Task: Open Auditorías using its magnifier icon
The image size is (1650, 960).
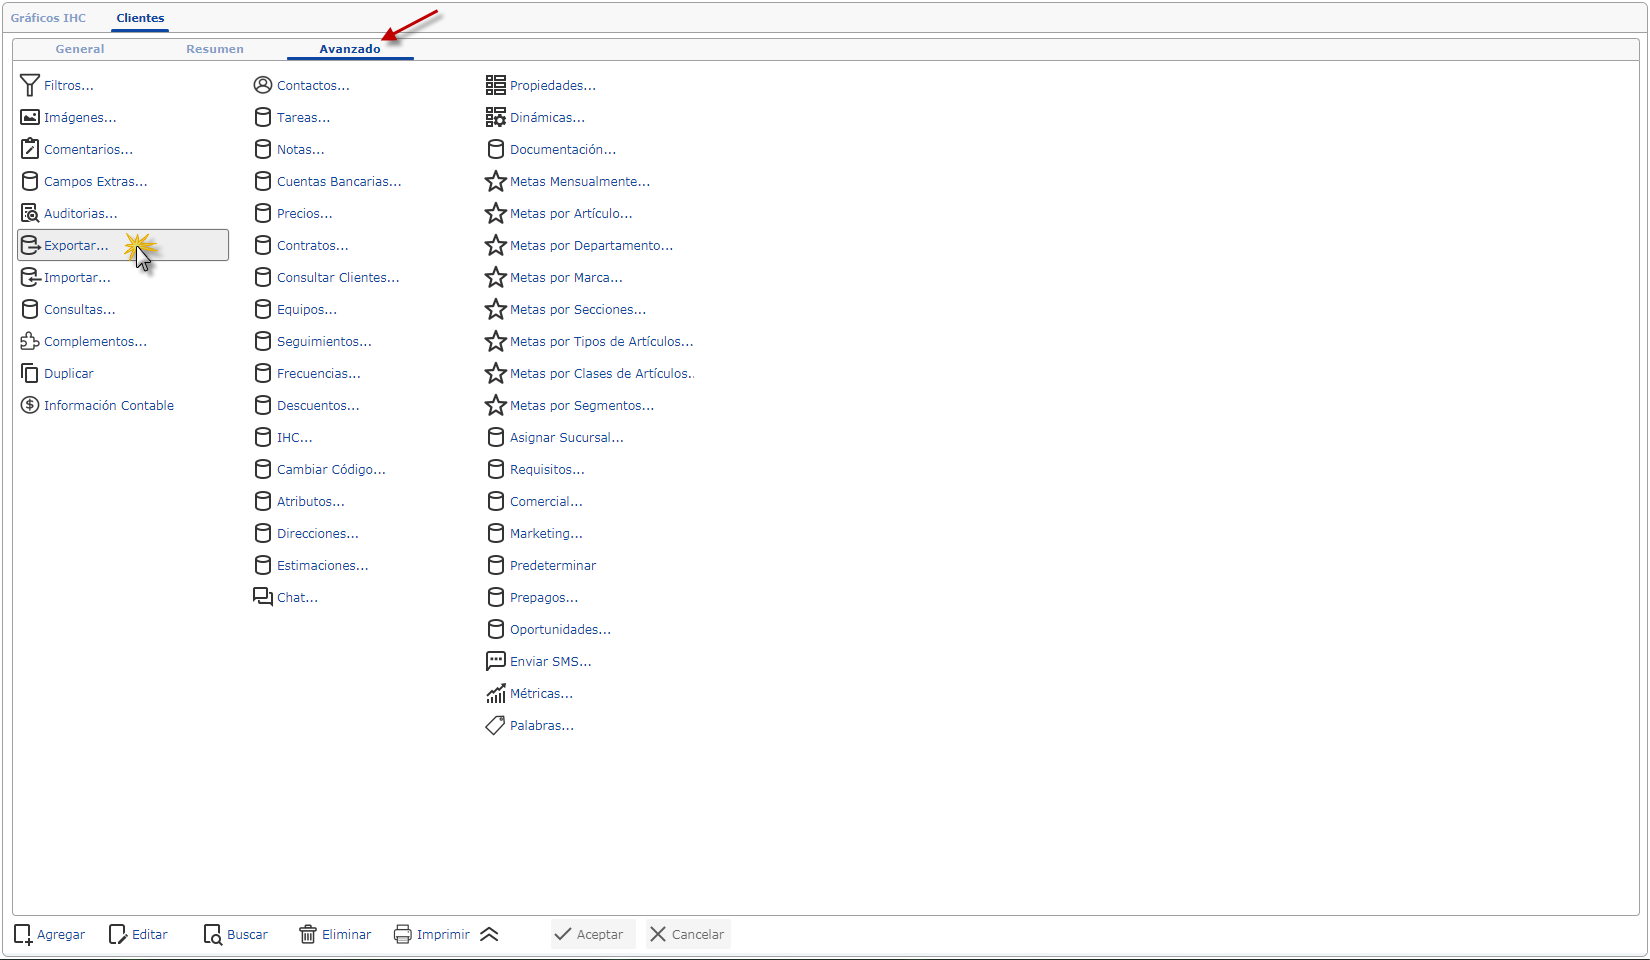Action: coord(30,213)
